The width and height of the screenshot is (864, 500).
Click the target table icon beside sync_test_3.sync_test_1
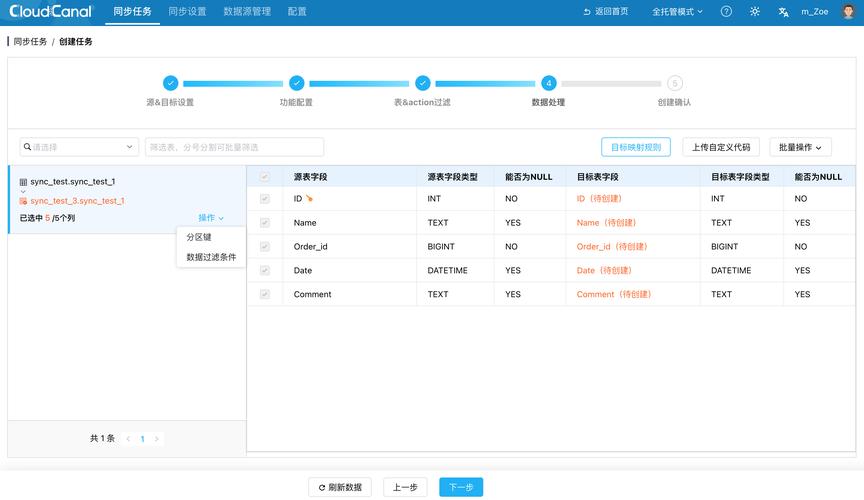(x=23, y=201)
